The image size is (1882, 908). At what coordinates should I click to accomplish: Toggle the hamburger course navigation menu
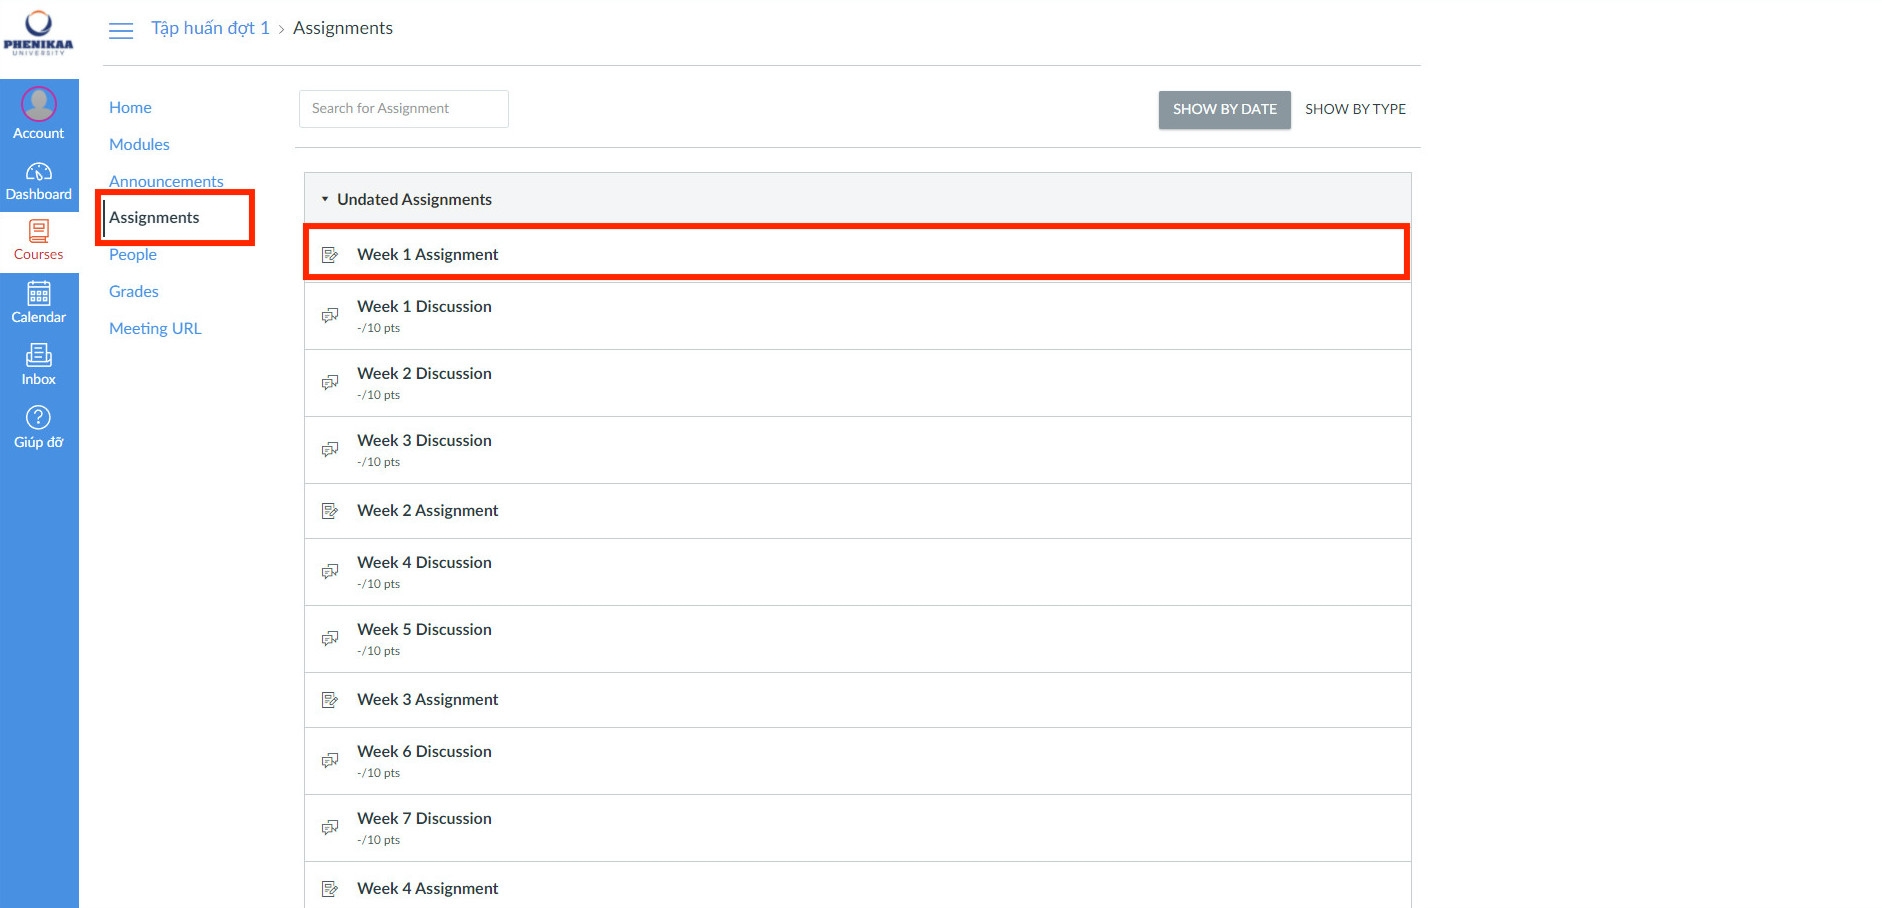(121, 31)
